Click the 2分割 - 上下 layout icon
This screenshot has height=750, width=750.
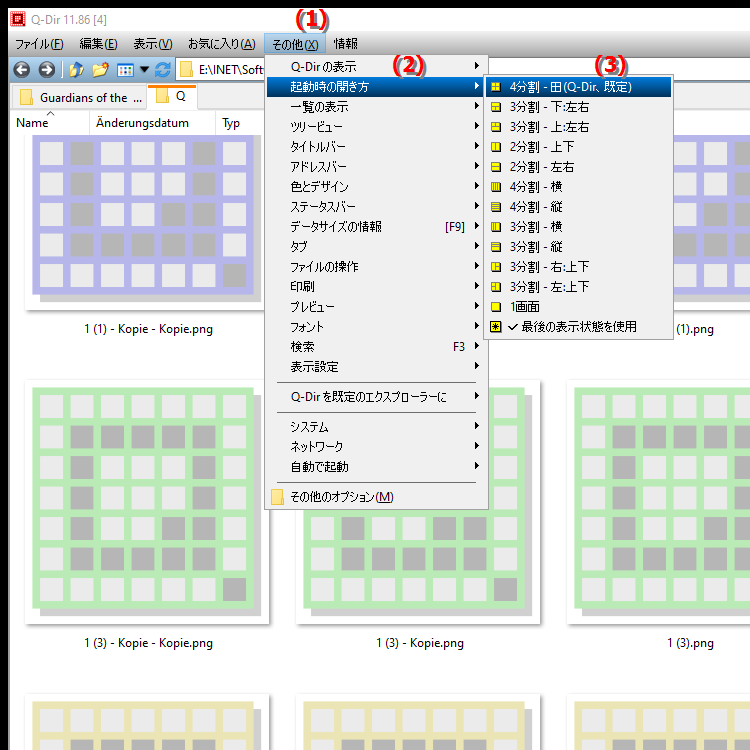click(496, 147)
